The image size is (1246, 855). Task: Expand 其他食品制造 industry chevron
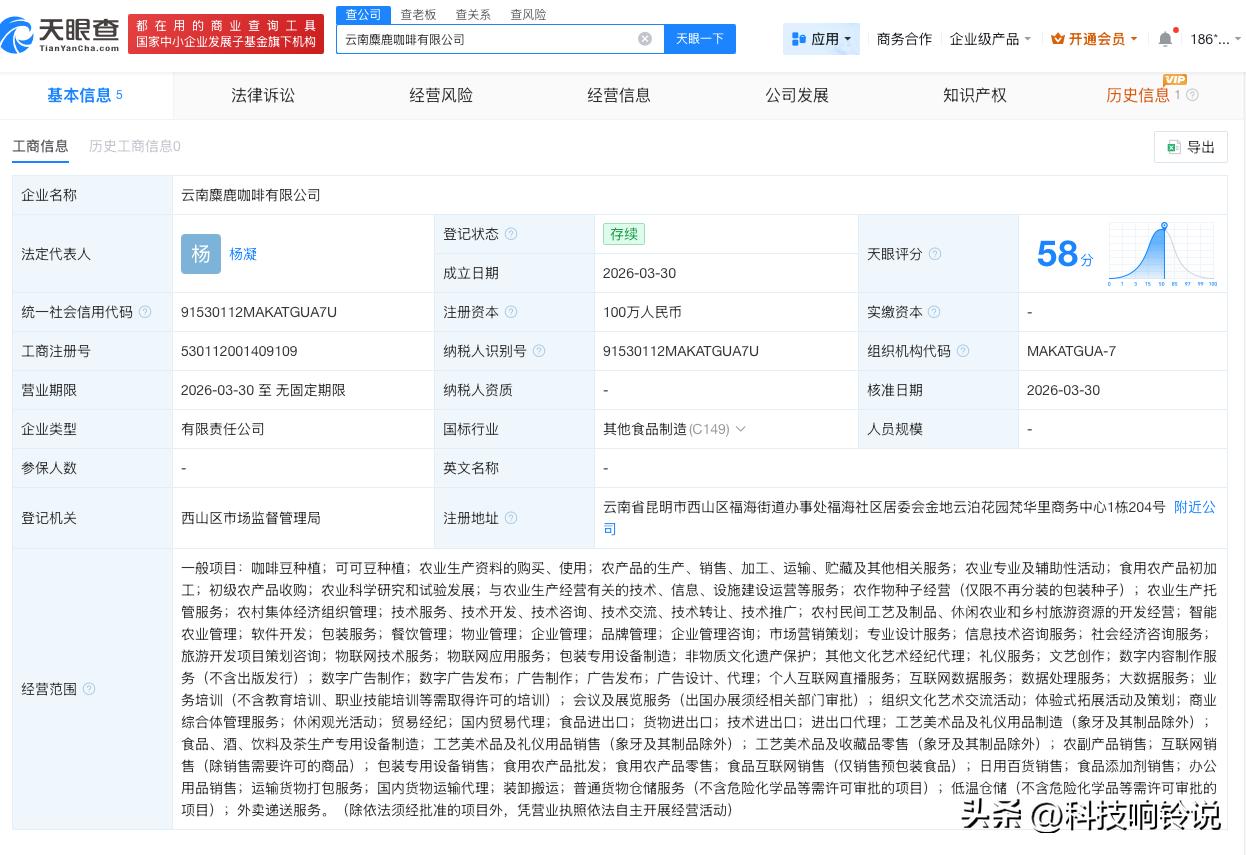[x=741, y=429]
